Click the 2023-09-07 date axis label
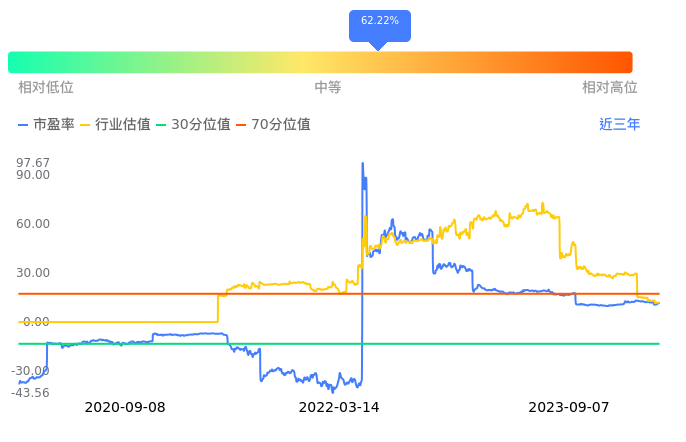 [x=568, y=408]
